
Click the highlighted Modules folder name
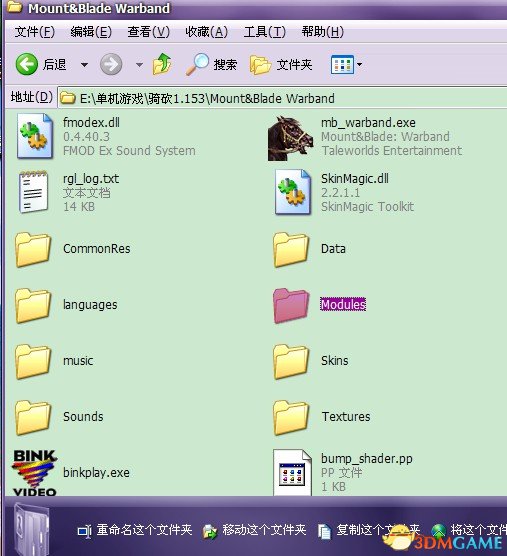(x=343, y=305)
